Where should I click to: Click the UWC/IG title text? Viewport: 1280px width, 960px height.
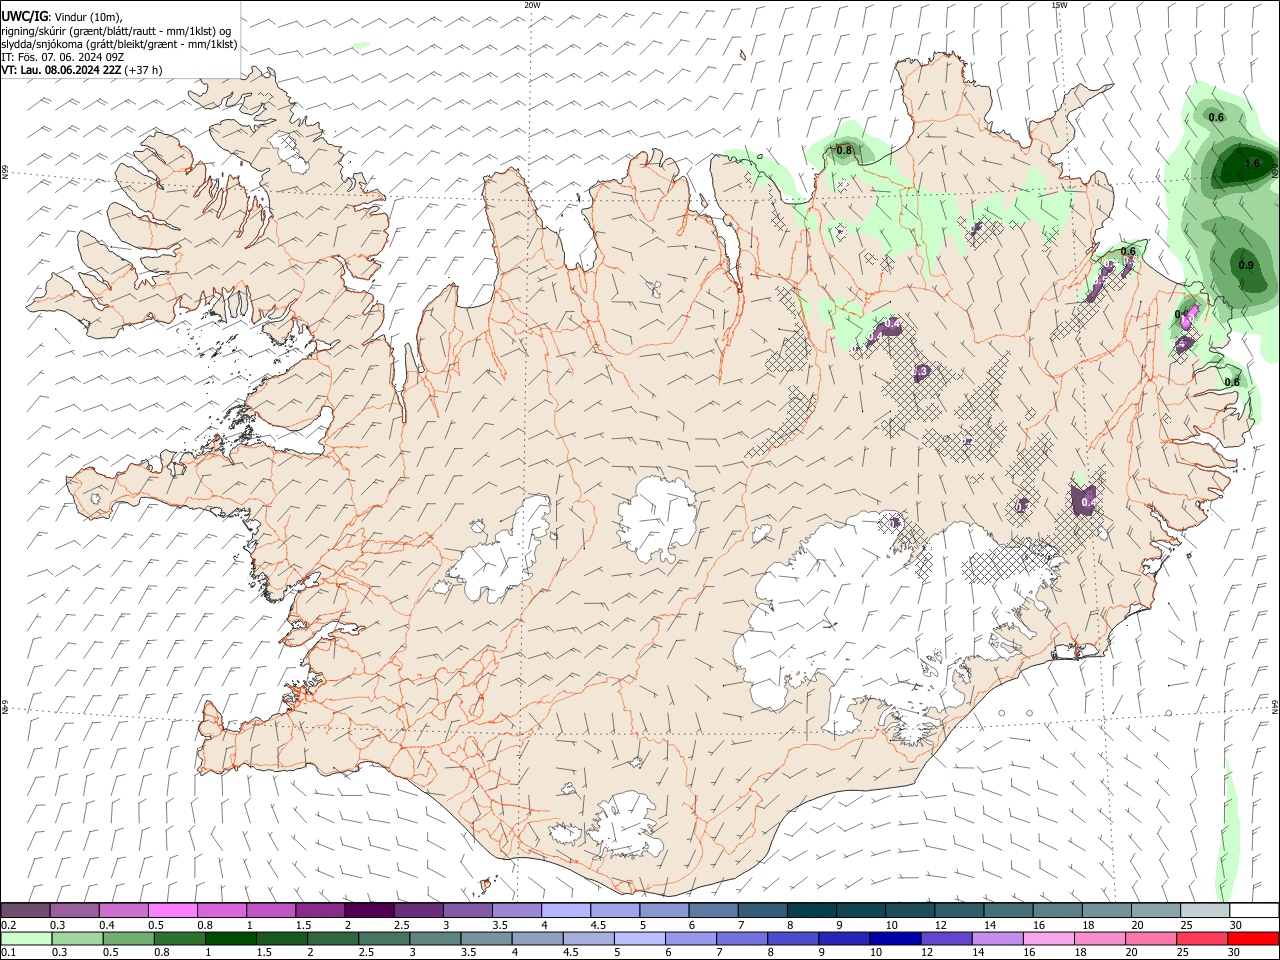point(24,16)
